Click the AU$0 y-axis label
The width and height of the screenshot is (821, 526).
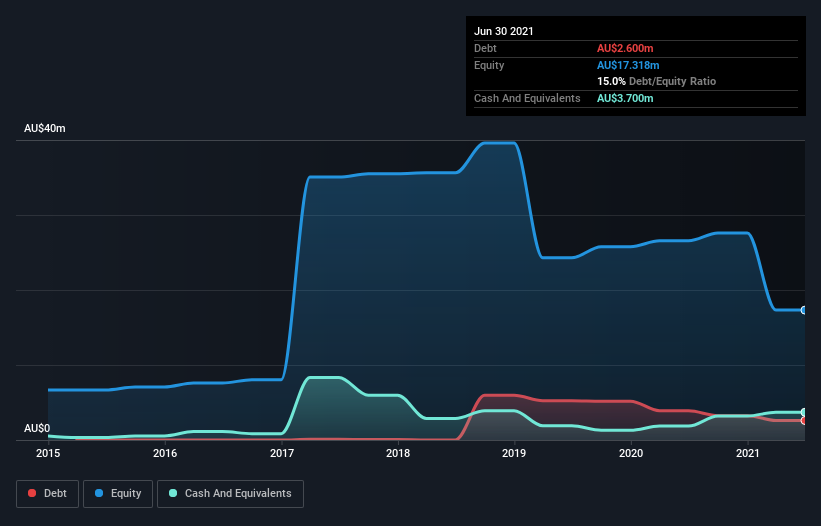37,428
